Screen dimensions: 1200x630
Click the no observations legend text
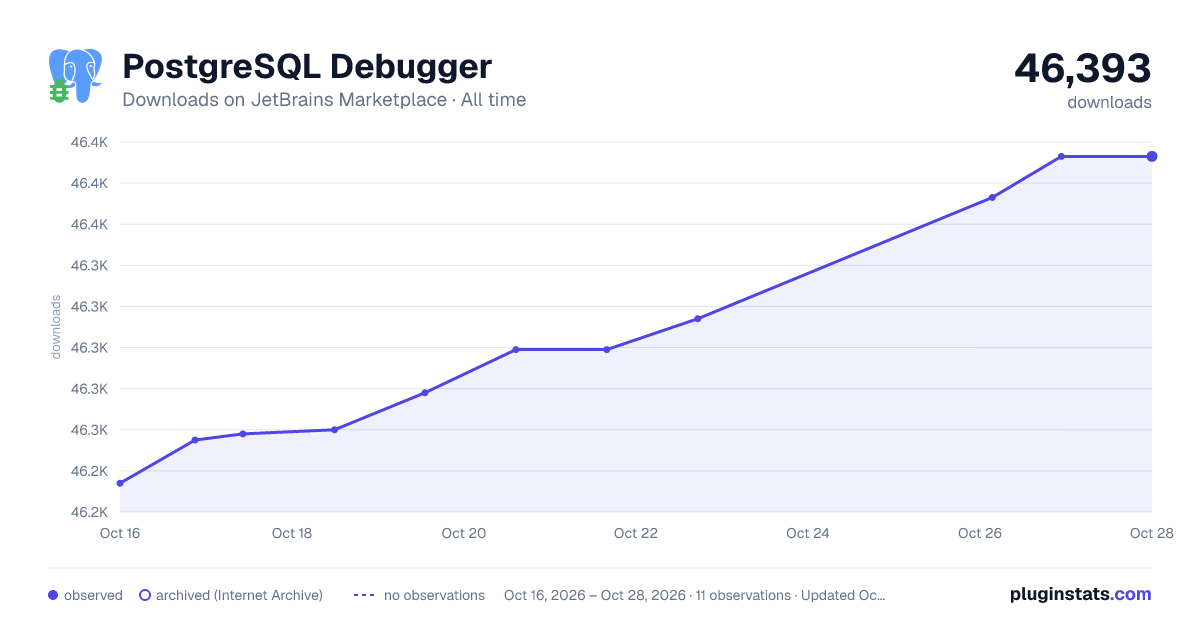434,595
